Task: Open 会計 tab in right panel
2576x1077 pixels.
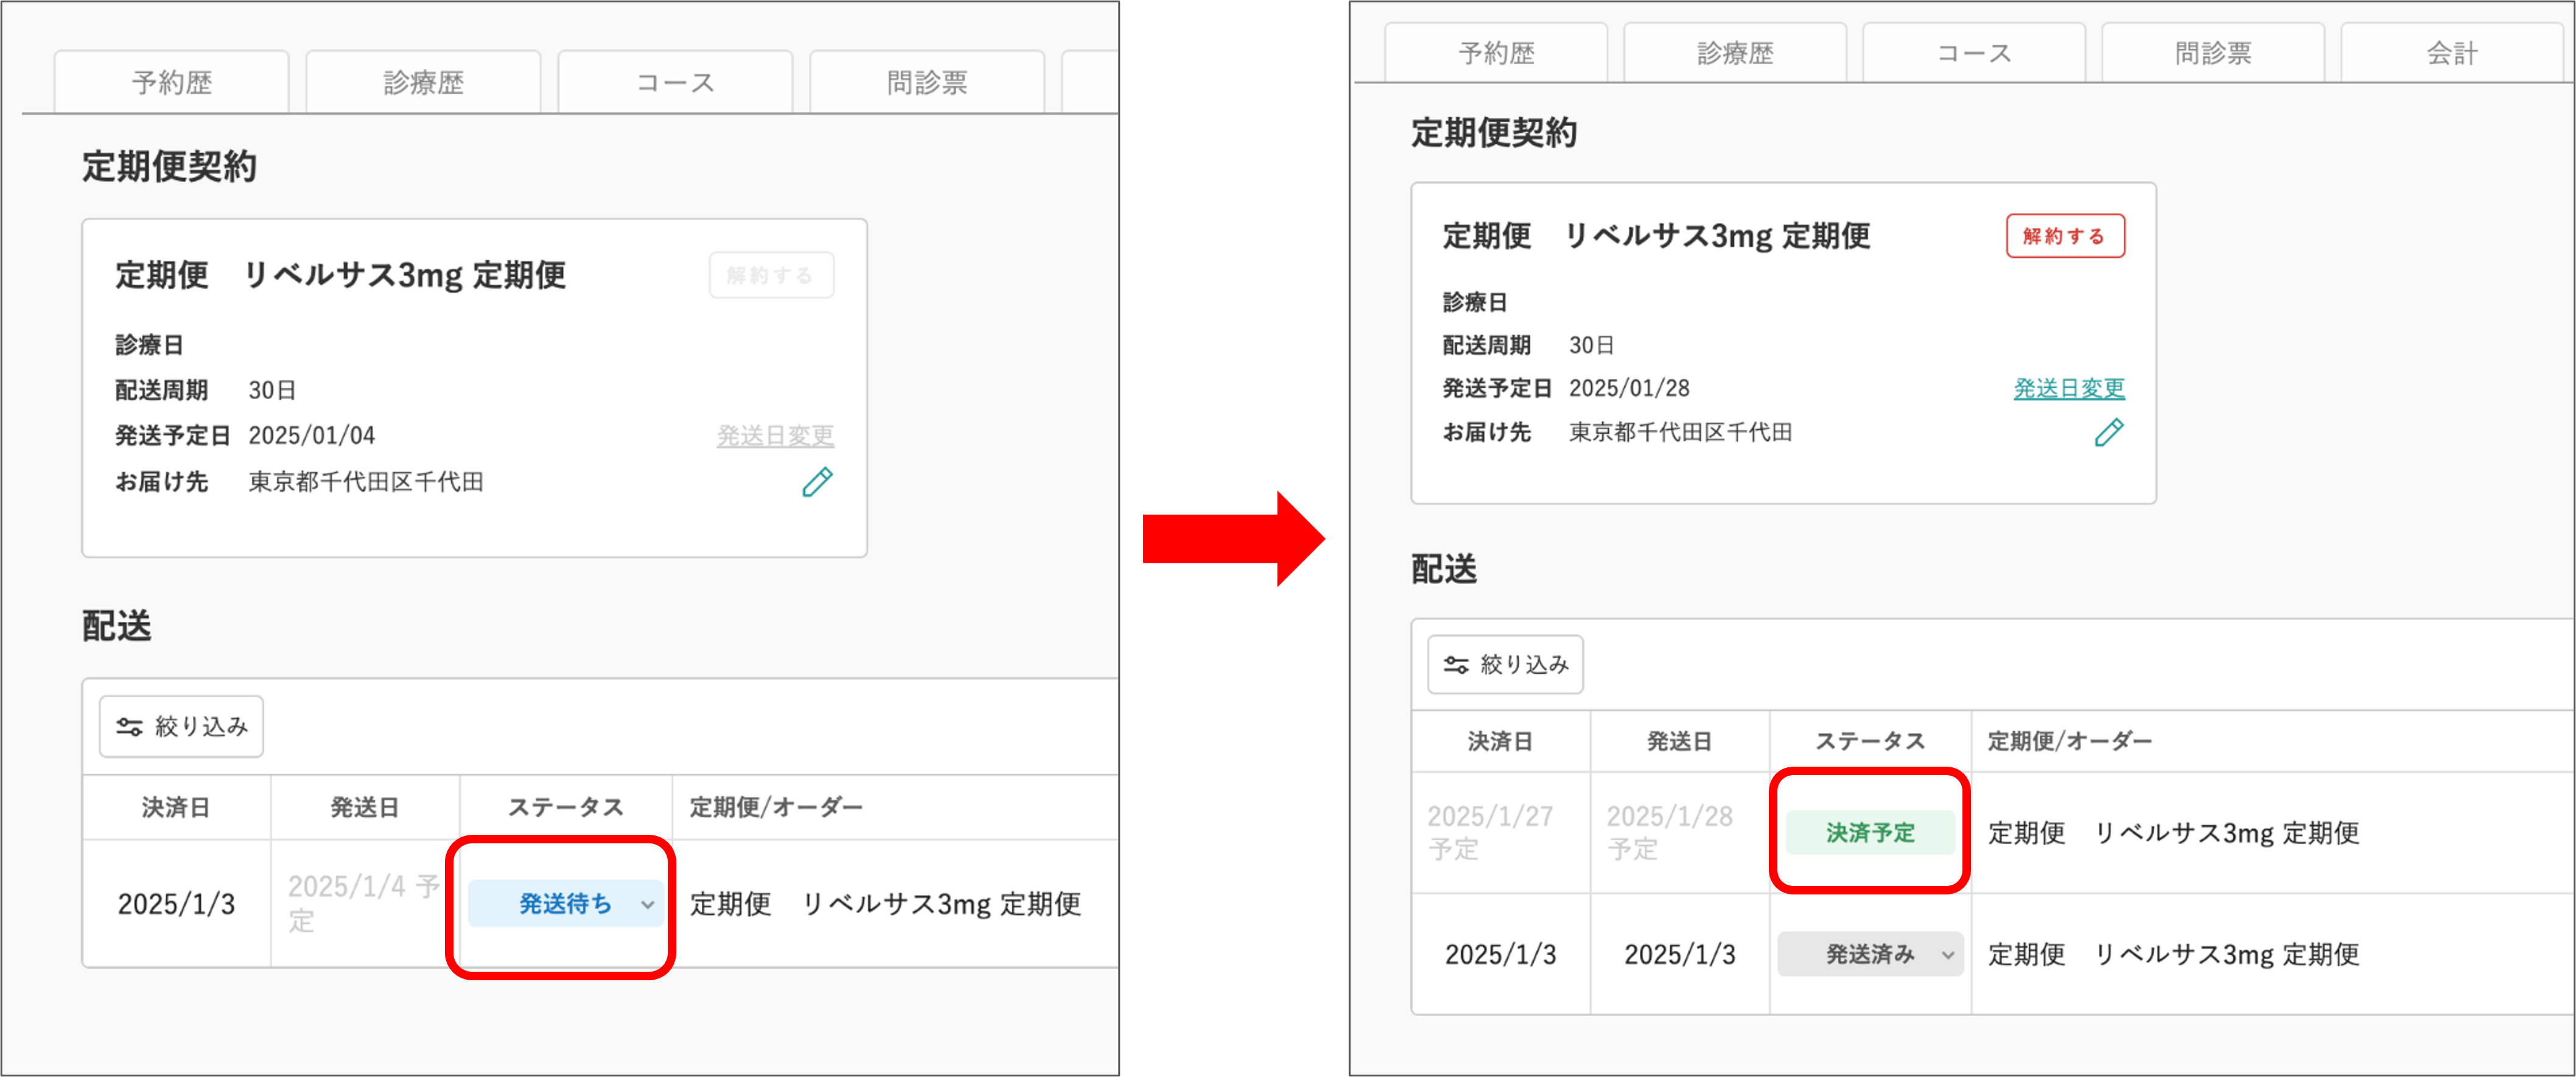Action: coord(2452,53)
